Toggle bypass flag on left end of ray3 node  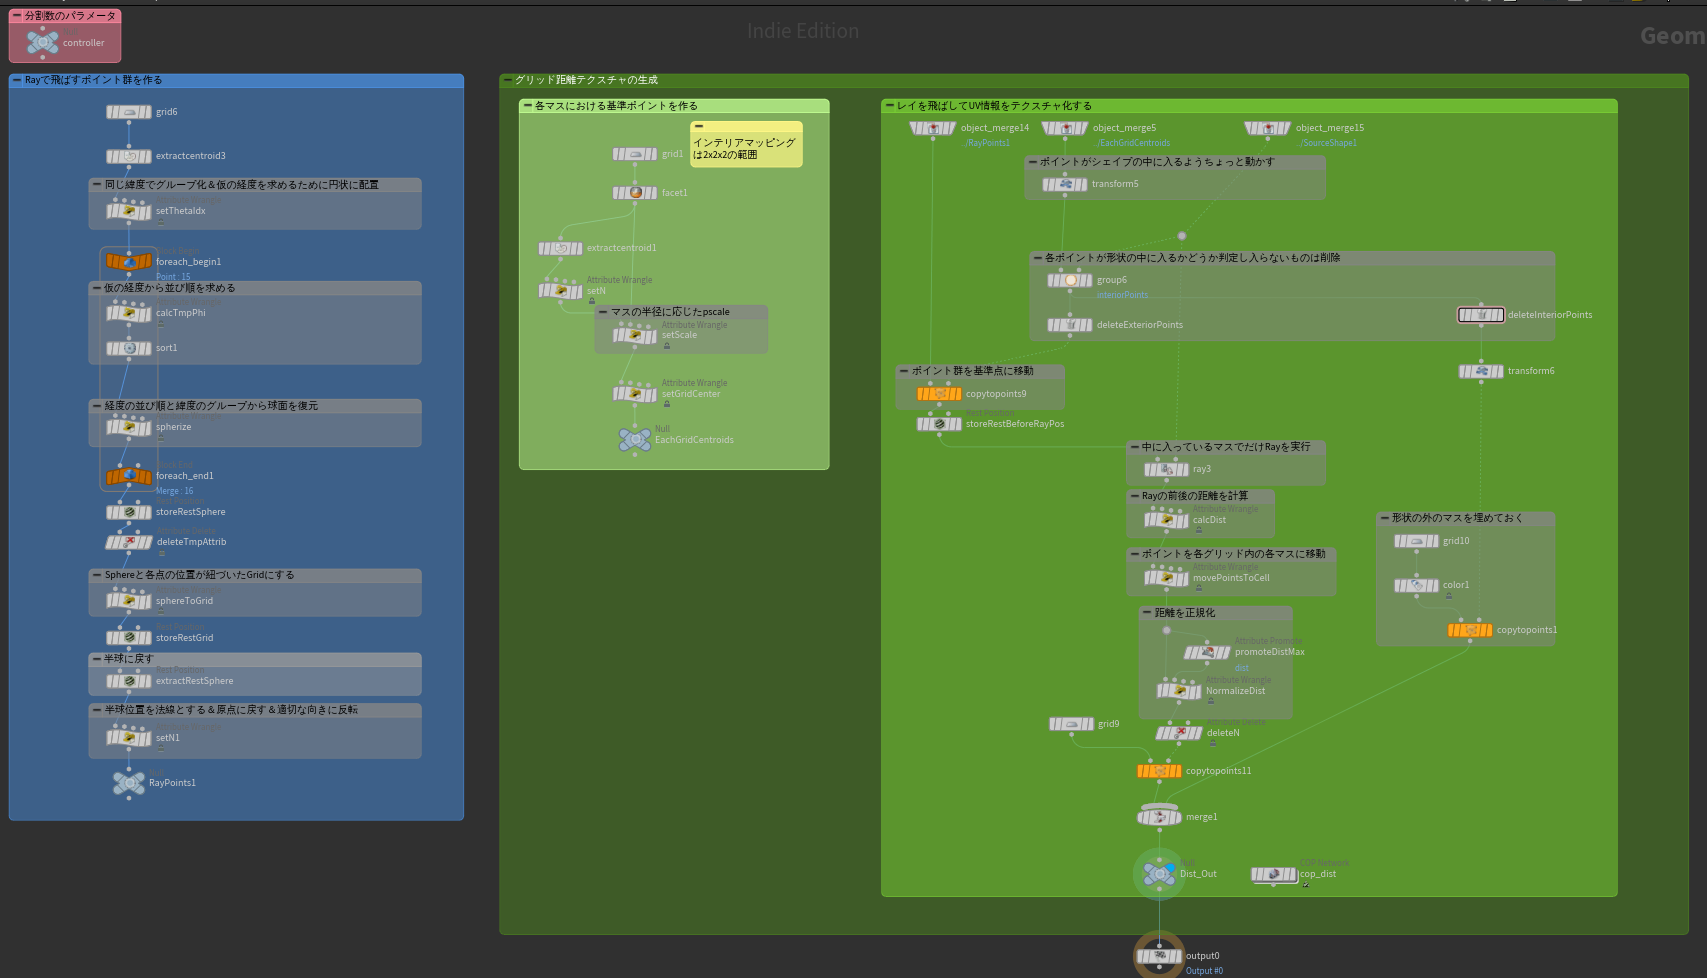point(1148,469)
